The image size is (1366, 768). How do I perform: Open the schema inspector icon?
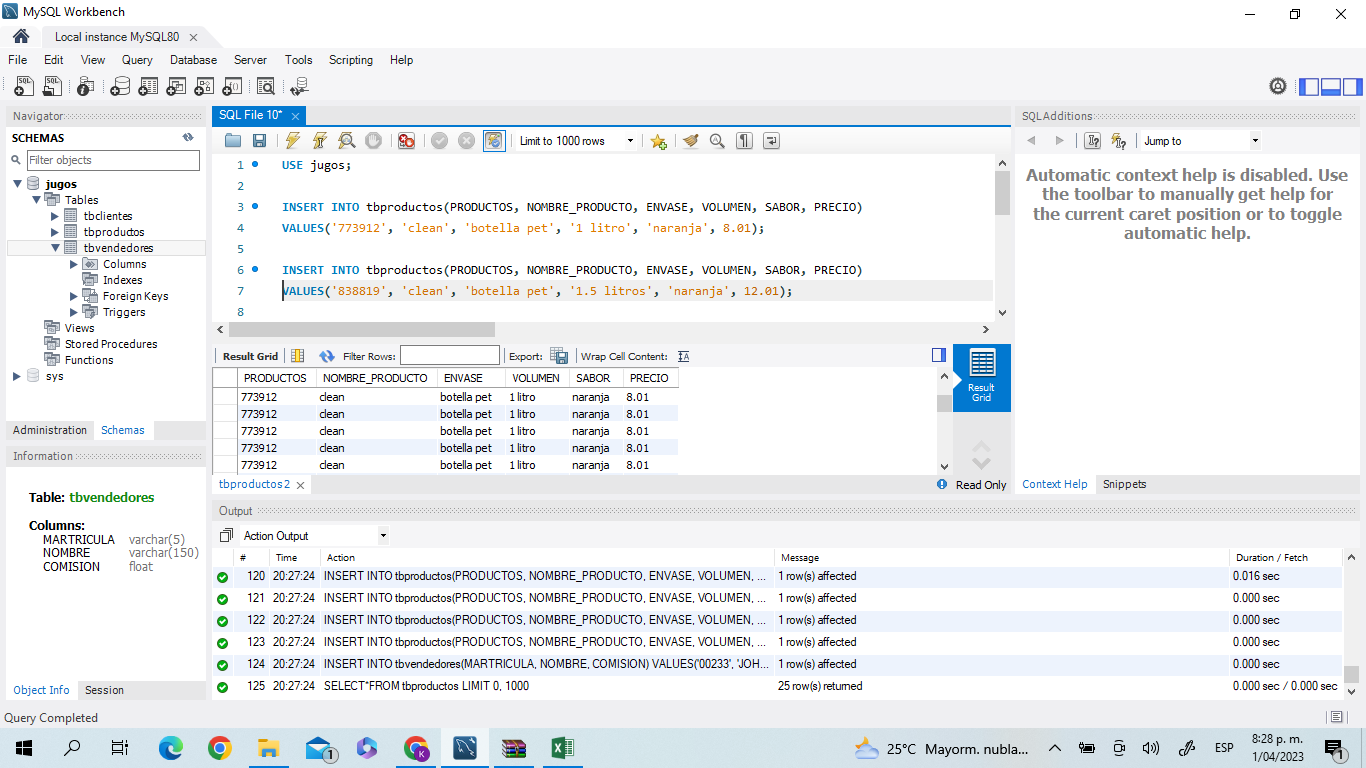click(86, 87)
